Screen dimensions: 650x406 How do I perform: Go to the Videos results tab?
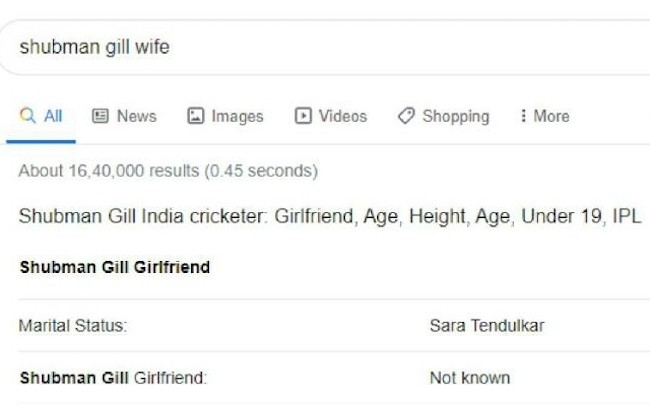[x=342, y=116]
